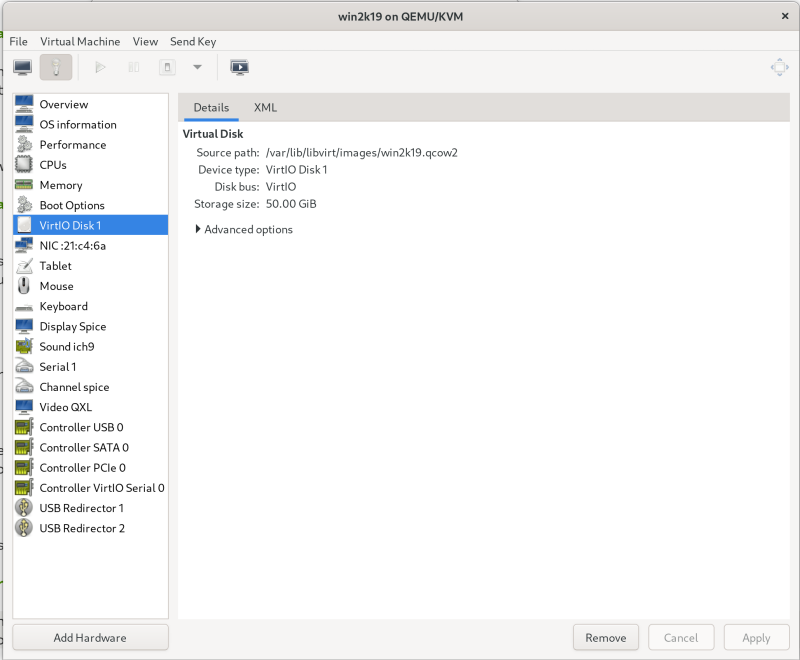Close the win2k19 window
The image size is (800, 660).
(x=785, y=16)
